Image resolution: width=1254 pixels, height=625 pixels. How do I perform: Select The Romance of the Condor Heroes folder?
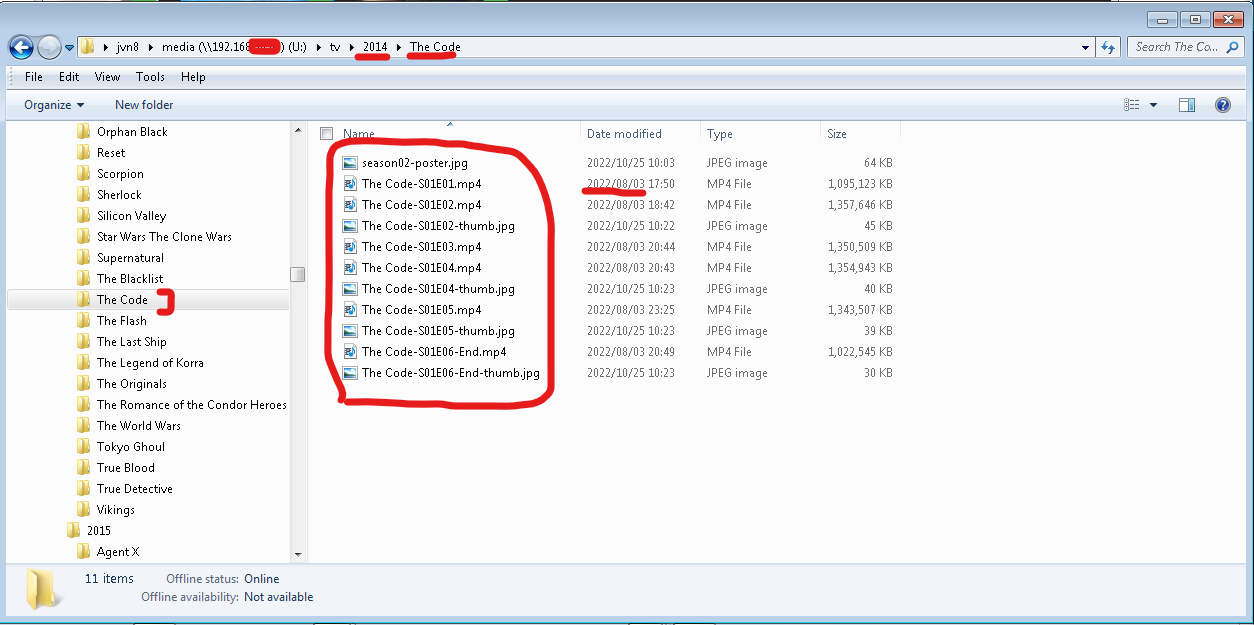point(191,405)
